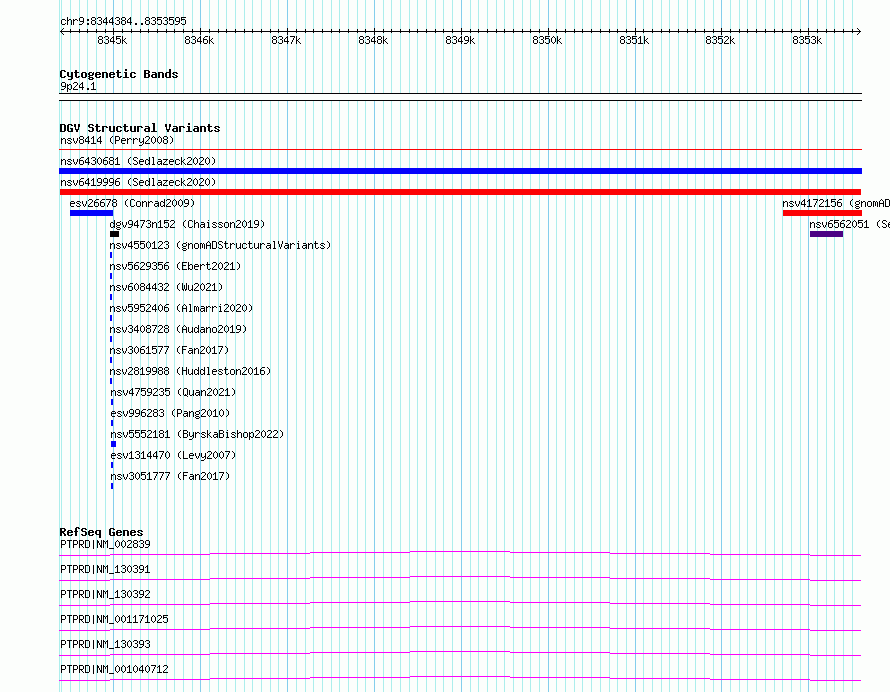890x692 pixels.
Task: Open the nsv2819988 (Huddleston2016) label
Action: pos(190,371)
